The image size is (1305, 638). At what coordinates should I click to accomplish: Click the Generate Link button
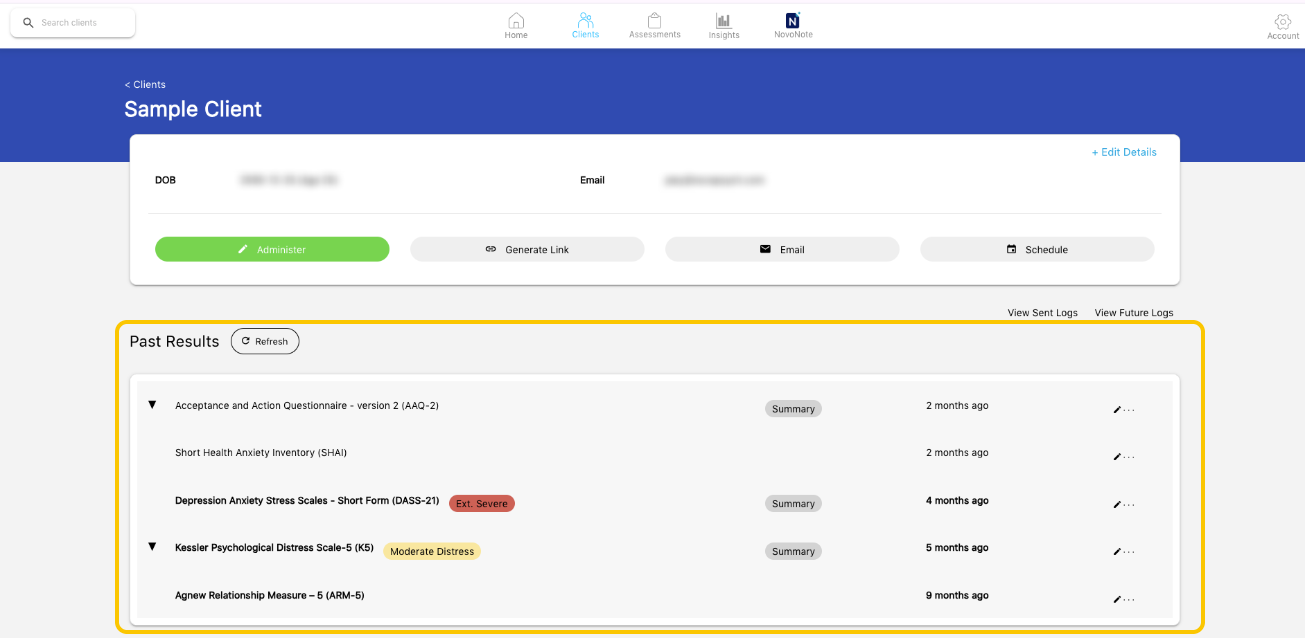[527, 249]
